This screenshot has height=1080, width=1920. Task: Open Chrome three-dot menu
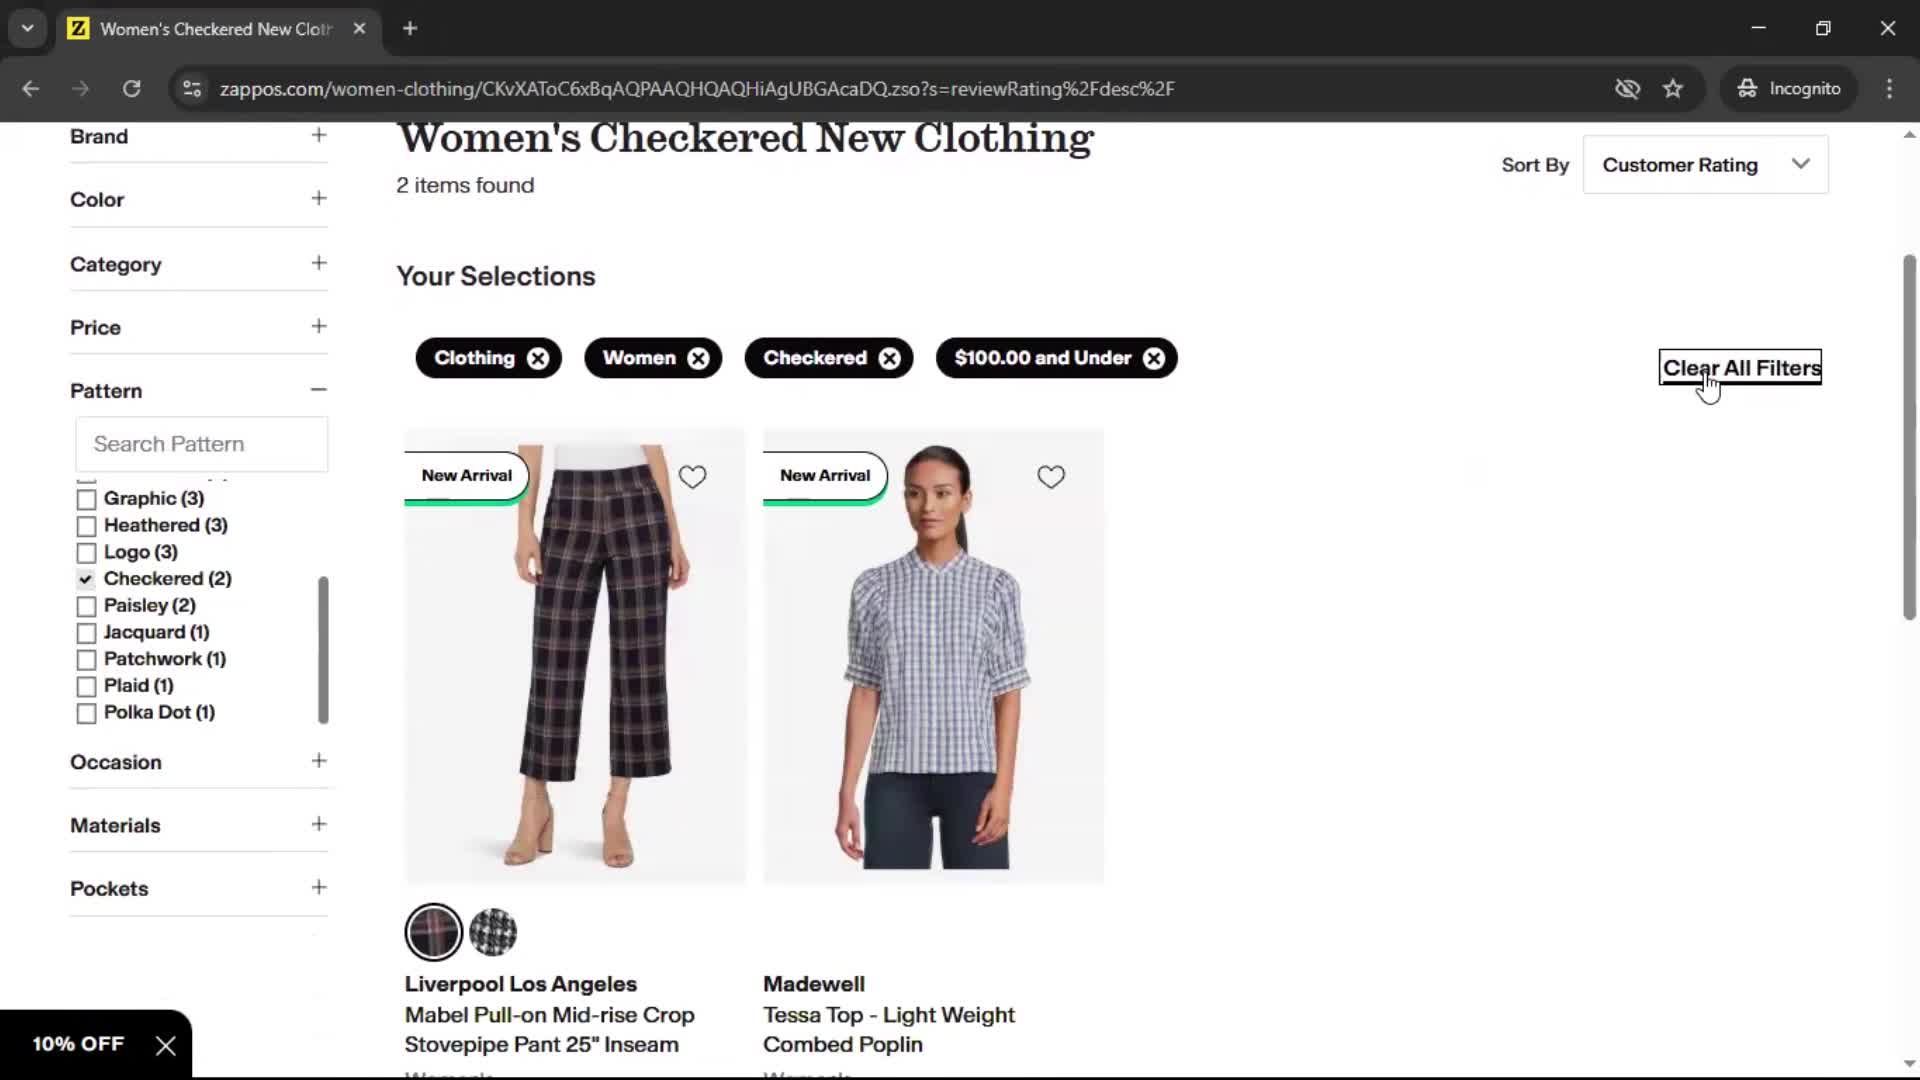point(1889,89)
